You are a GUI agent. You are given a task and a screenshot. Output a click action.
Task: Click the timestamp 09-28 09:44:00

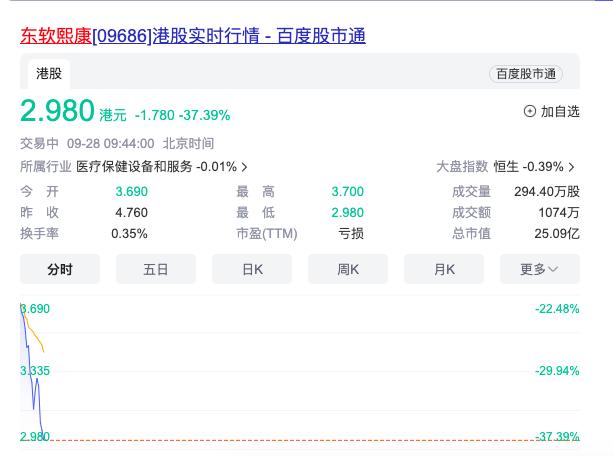[111, 144]
